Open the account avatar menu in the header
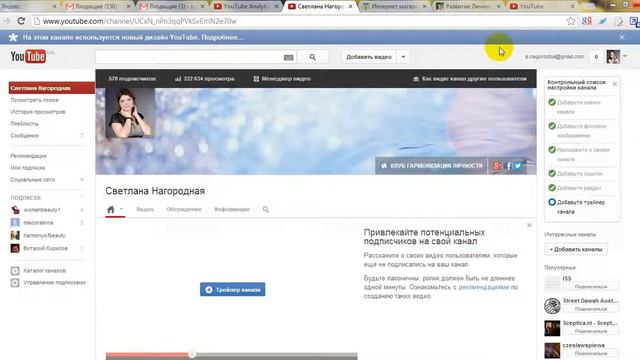The width and height of the screenshot is (640, 360). tap(613, 57)
